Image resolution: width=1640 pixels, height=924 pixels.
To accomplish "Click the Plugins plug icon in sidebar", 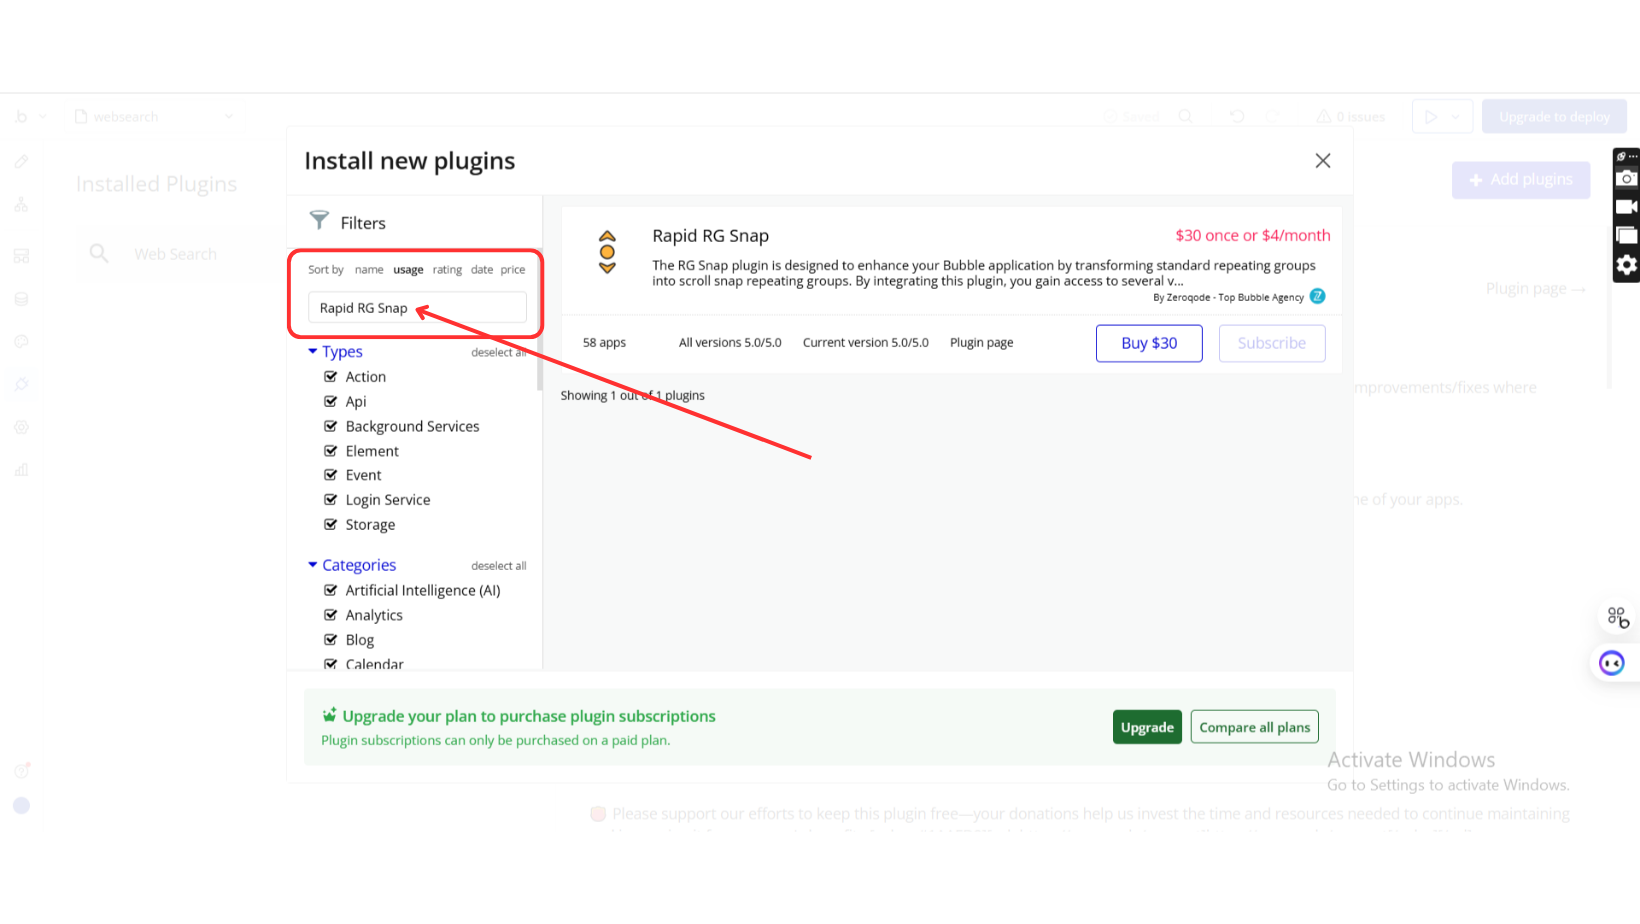I will point(21,384).
